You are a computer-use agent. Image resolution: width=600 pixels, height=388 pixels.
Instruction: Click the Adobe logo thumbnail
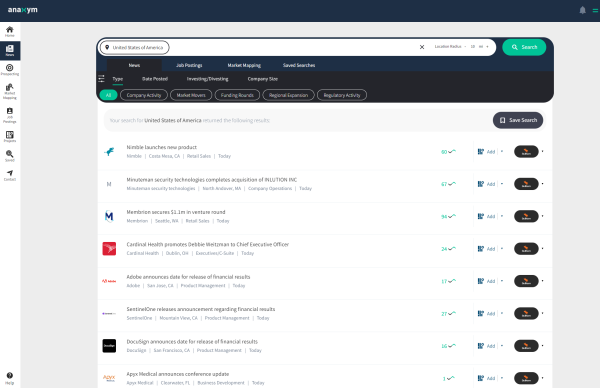(109, 281)
